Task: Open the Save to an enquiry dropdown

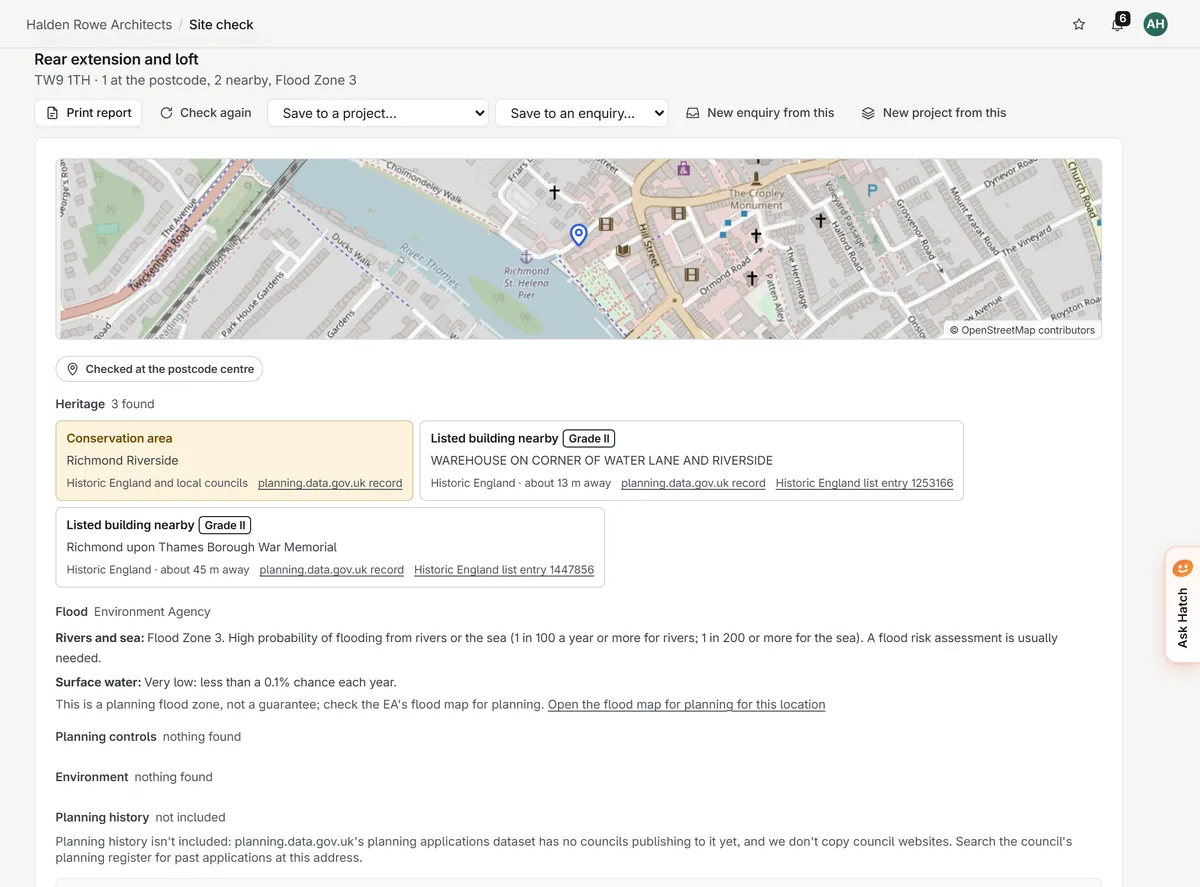Action: 582,113
